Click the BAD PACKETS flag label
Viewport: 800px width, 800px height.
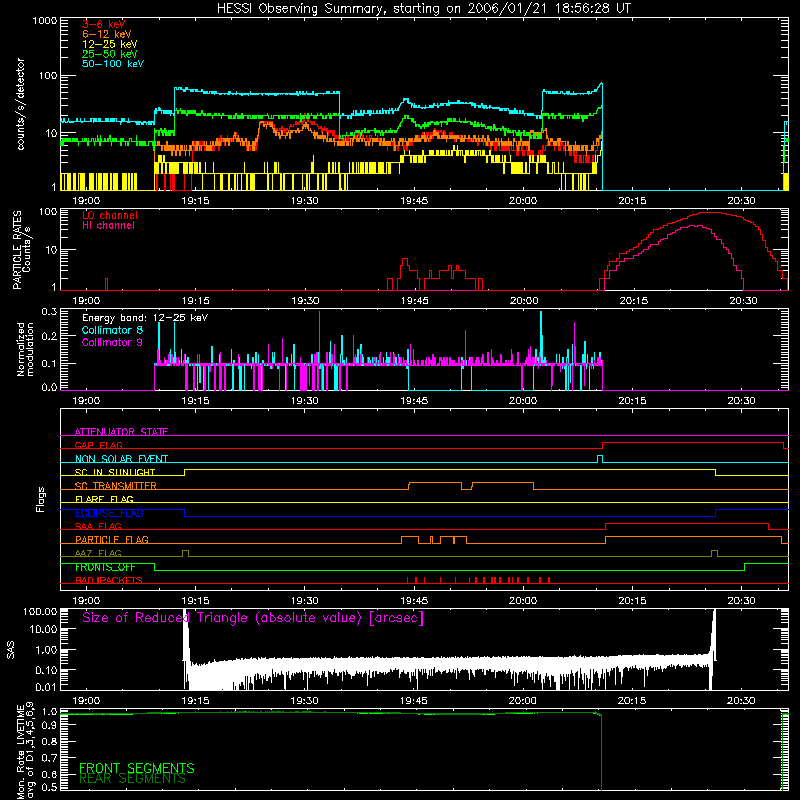(x=109, y=580)
